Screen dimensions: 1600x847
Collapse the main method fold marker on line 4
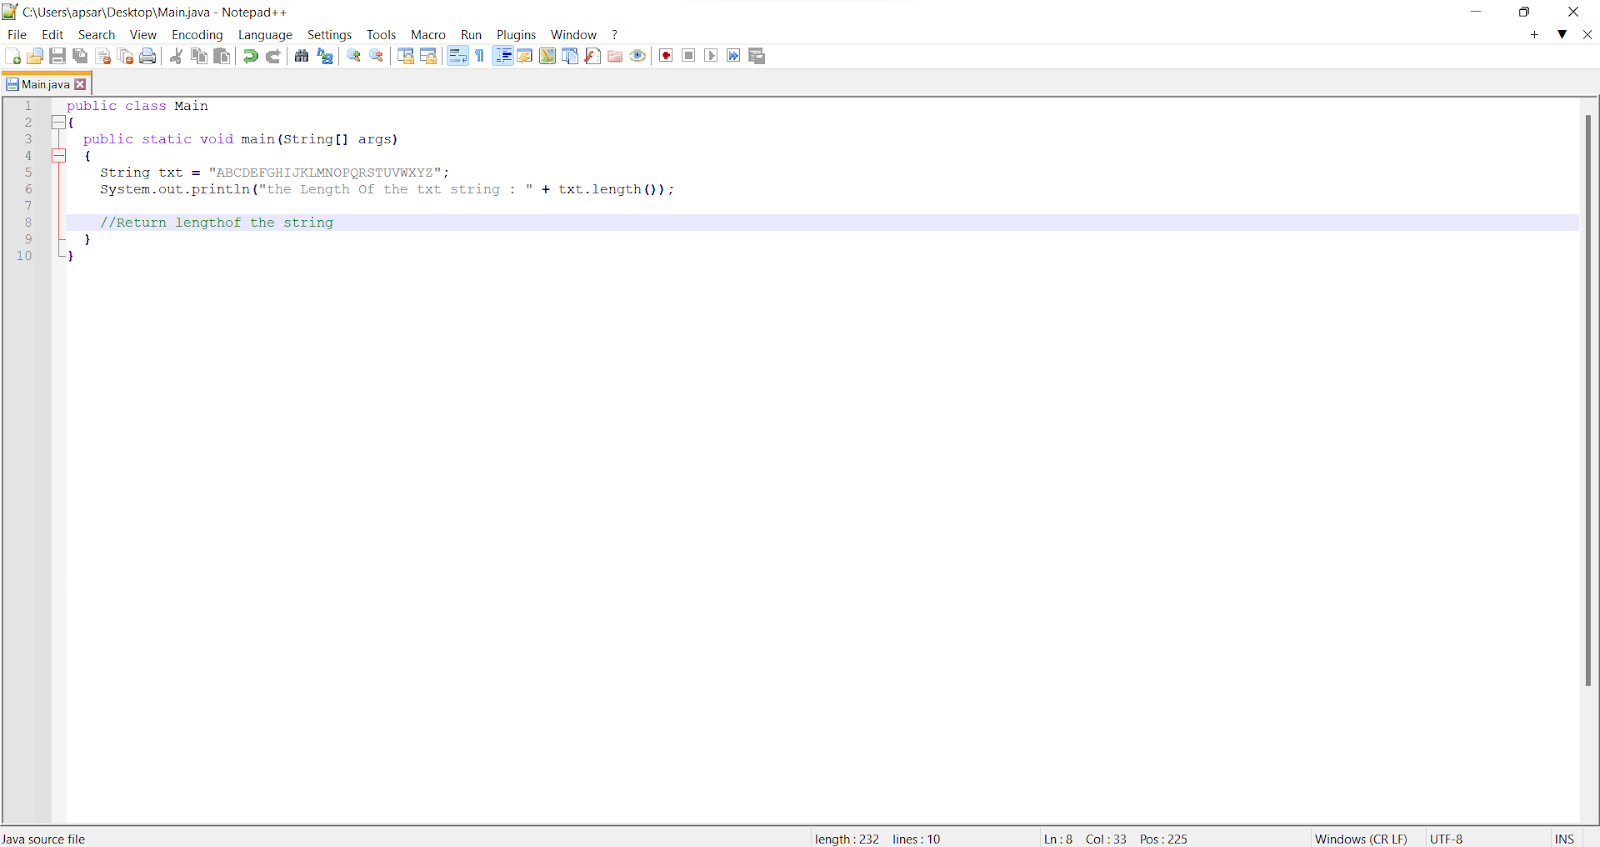click(59, 156)
